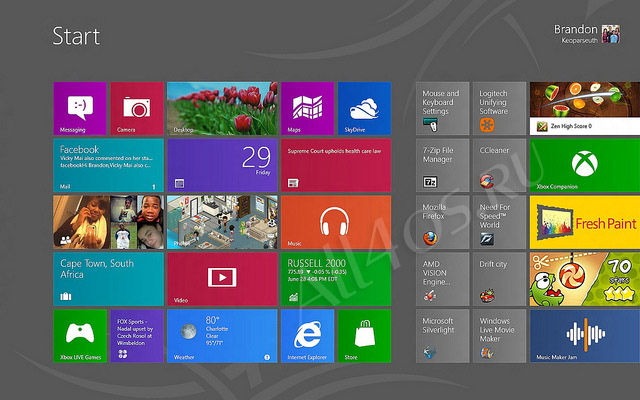Viewport: 640px width, 400px height.
Task: Open the Photos tile with room illustration
Action: (222, 222)
